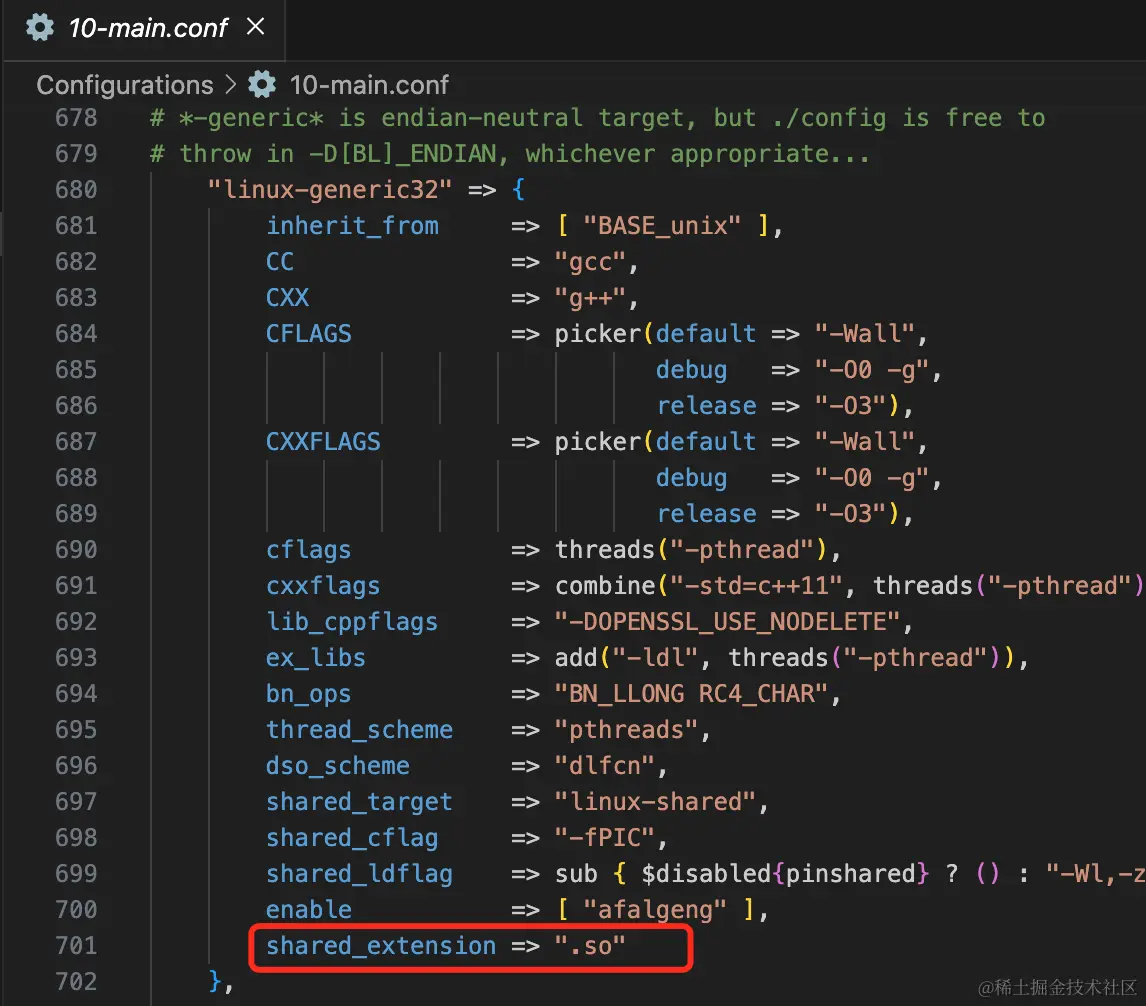Open the Configurations breadcrumb item
Viewport: 1146px width, 1006px height.
point(123,85)
